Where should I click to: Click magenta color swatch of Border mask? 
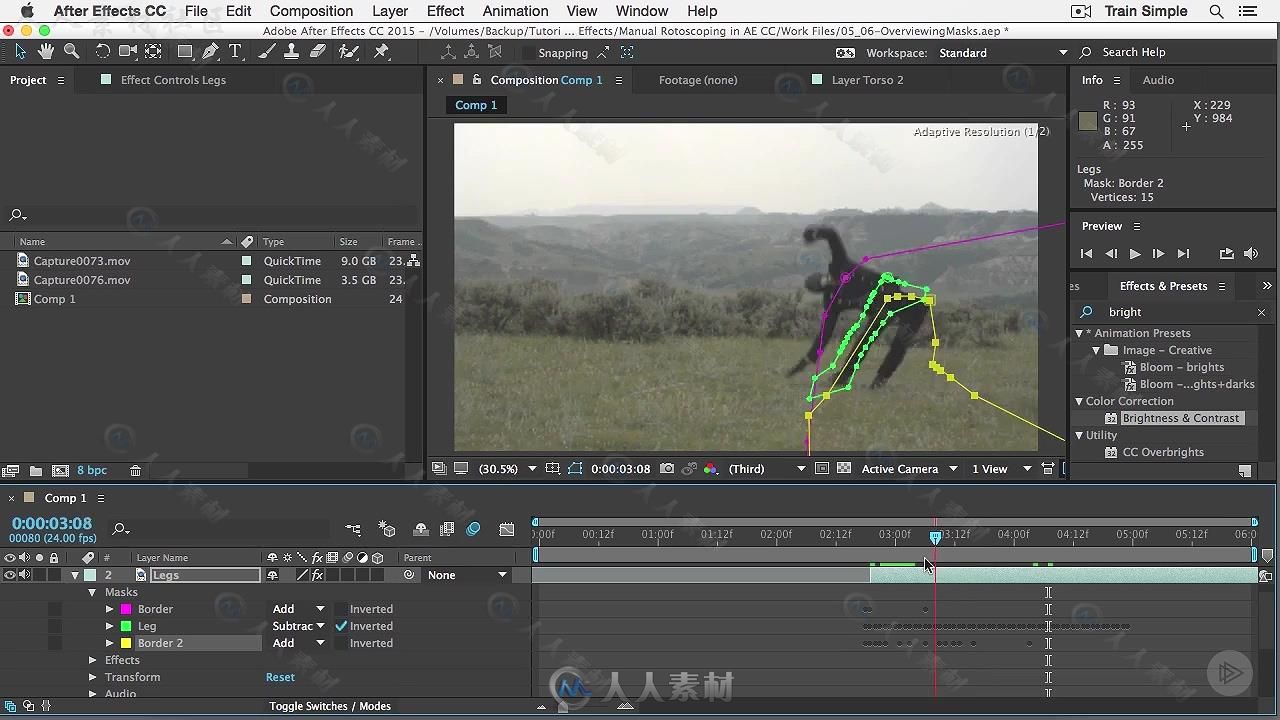click(126, 609)
